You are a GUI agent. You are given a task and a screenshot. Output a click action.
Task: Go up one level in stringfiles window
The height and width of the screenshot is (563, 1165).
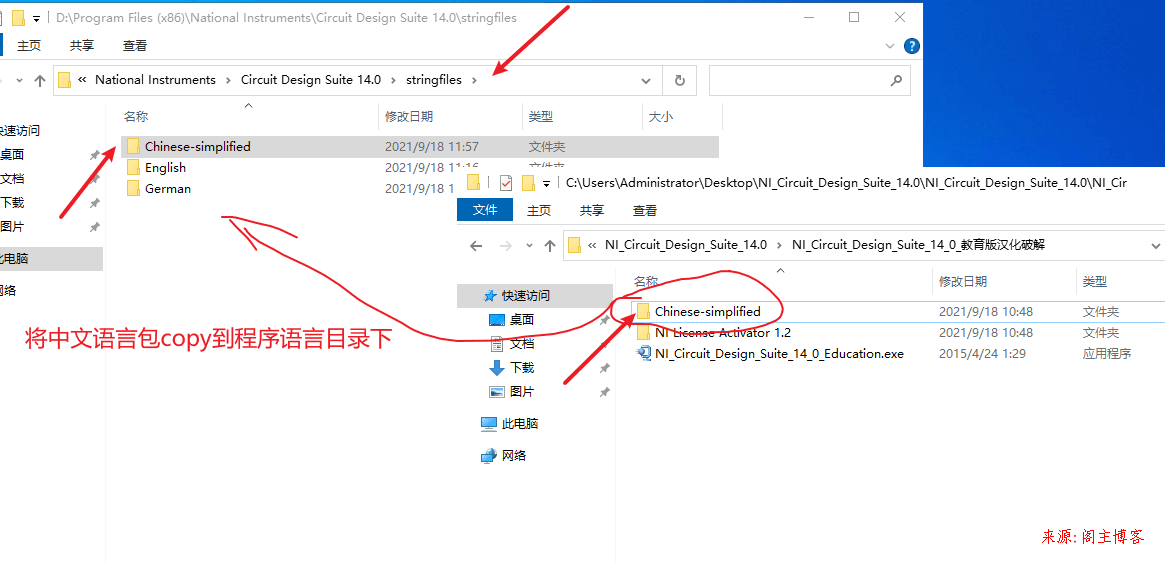tap(41, 81)
